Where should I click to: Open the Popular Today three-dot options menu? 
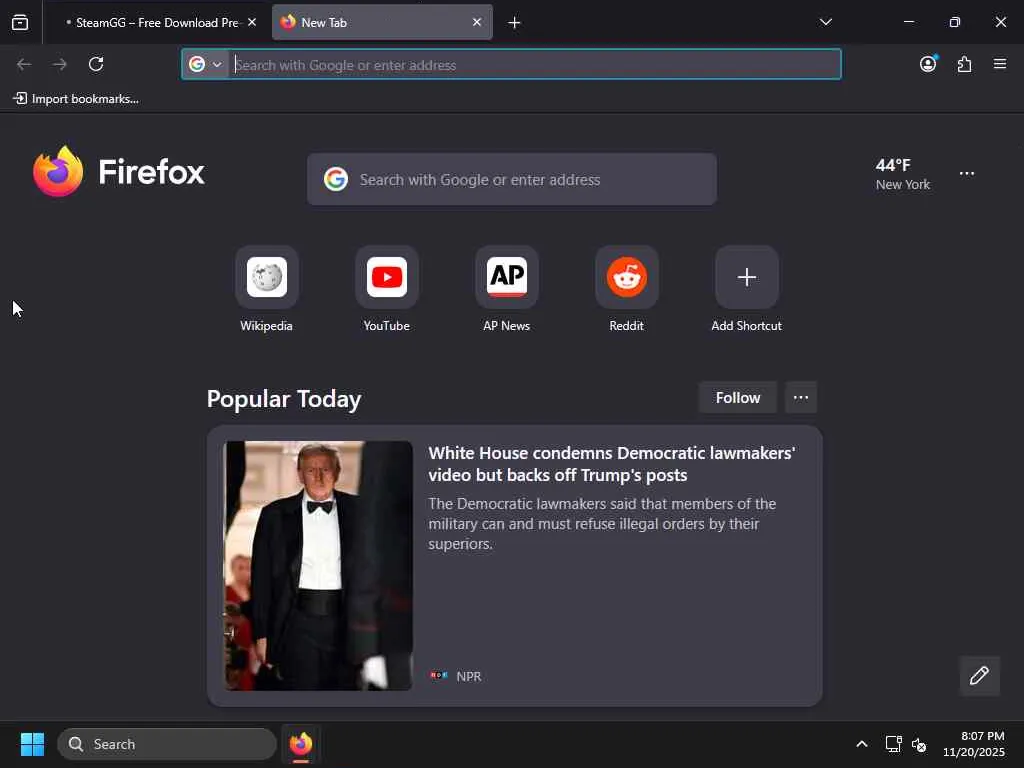801,398
